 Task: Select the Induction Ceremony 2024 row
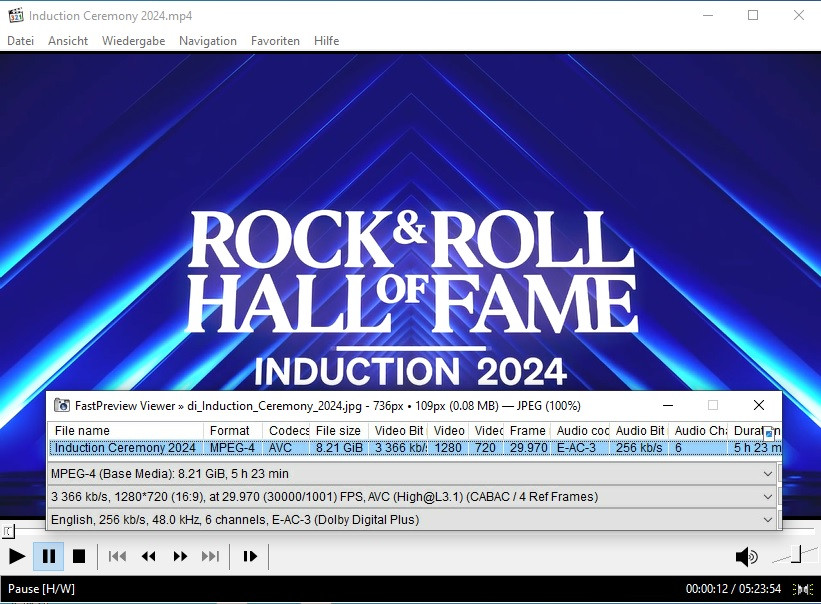(125, 448)
